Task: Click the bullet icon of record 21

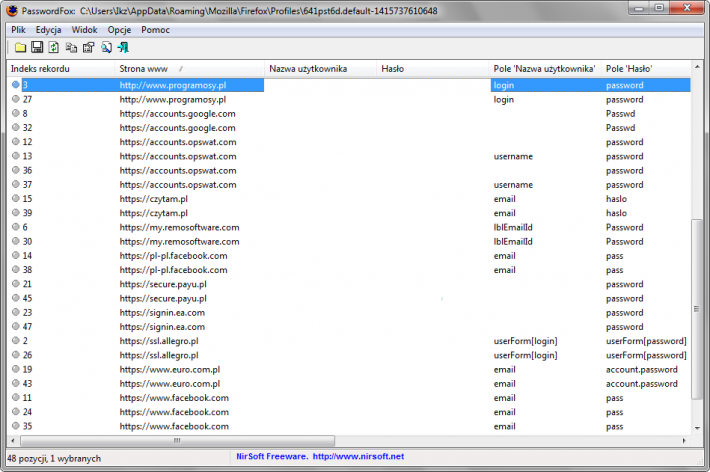Action: (x=16, y=284)
